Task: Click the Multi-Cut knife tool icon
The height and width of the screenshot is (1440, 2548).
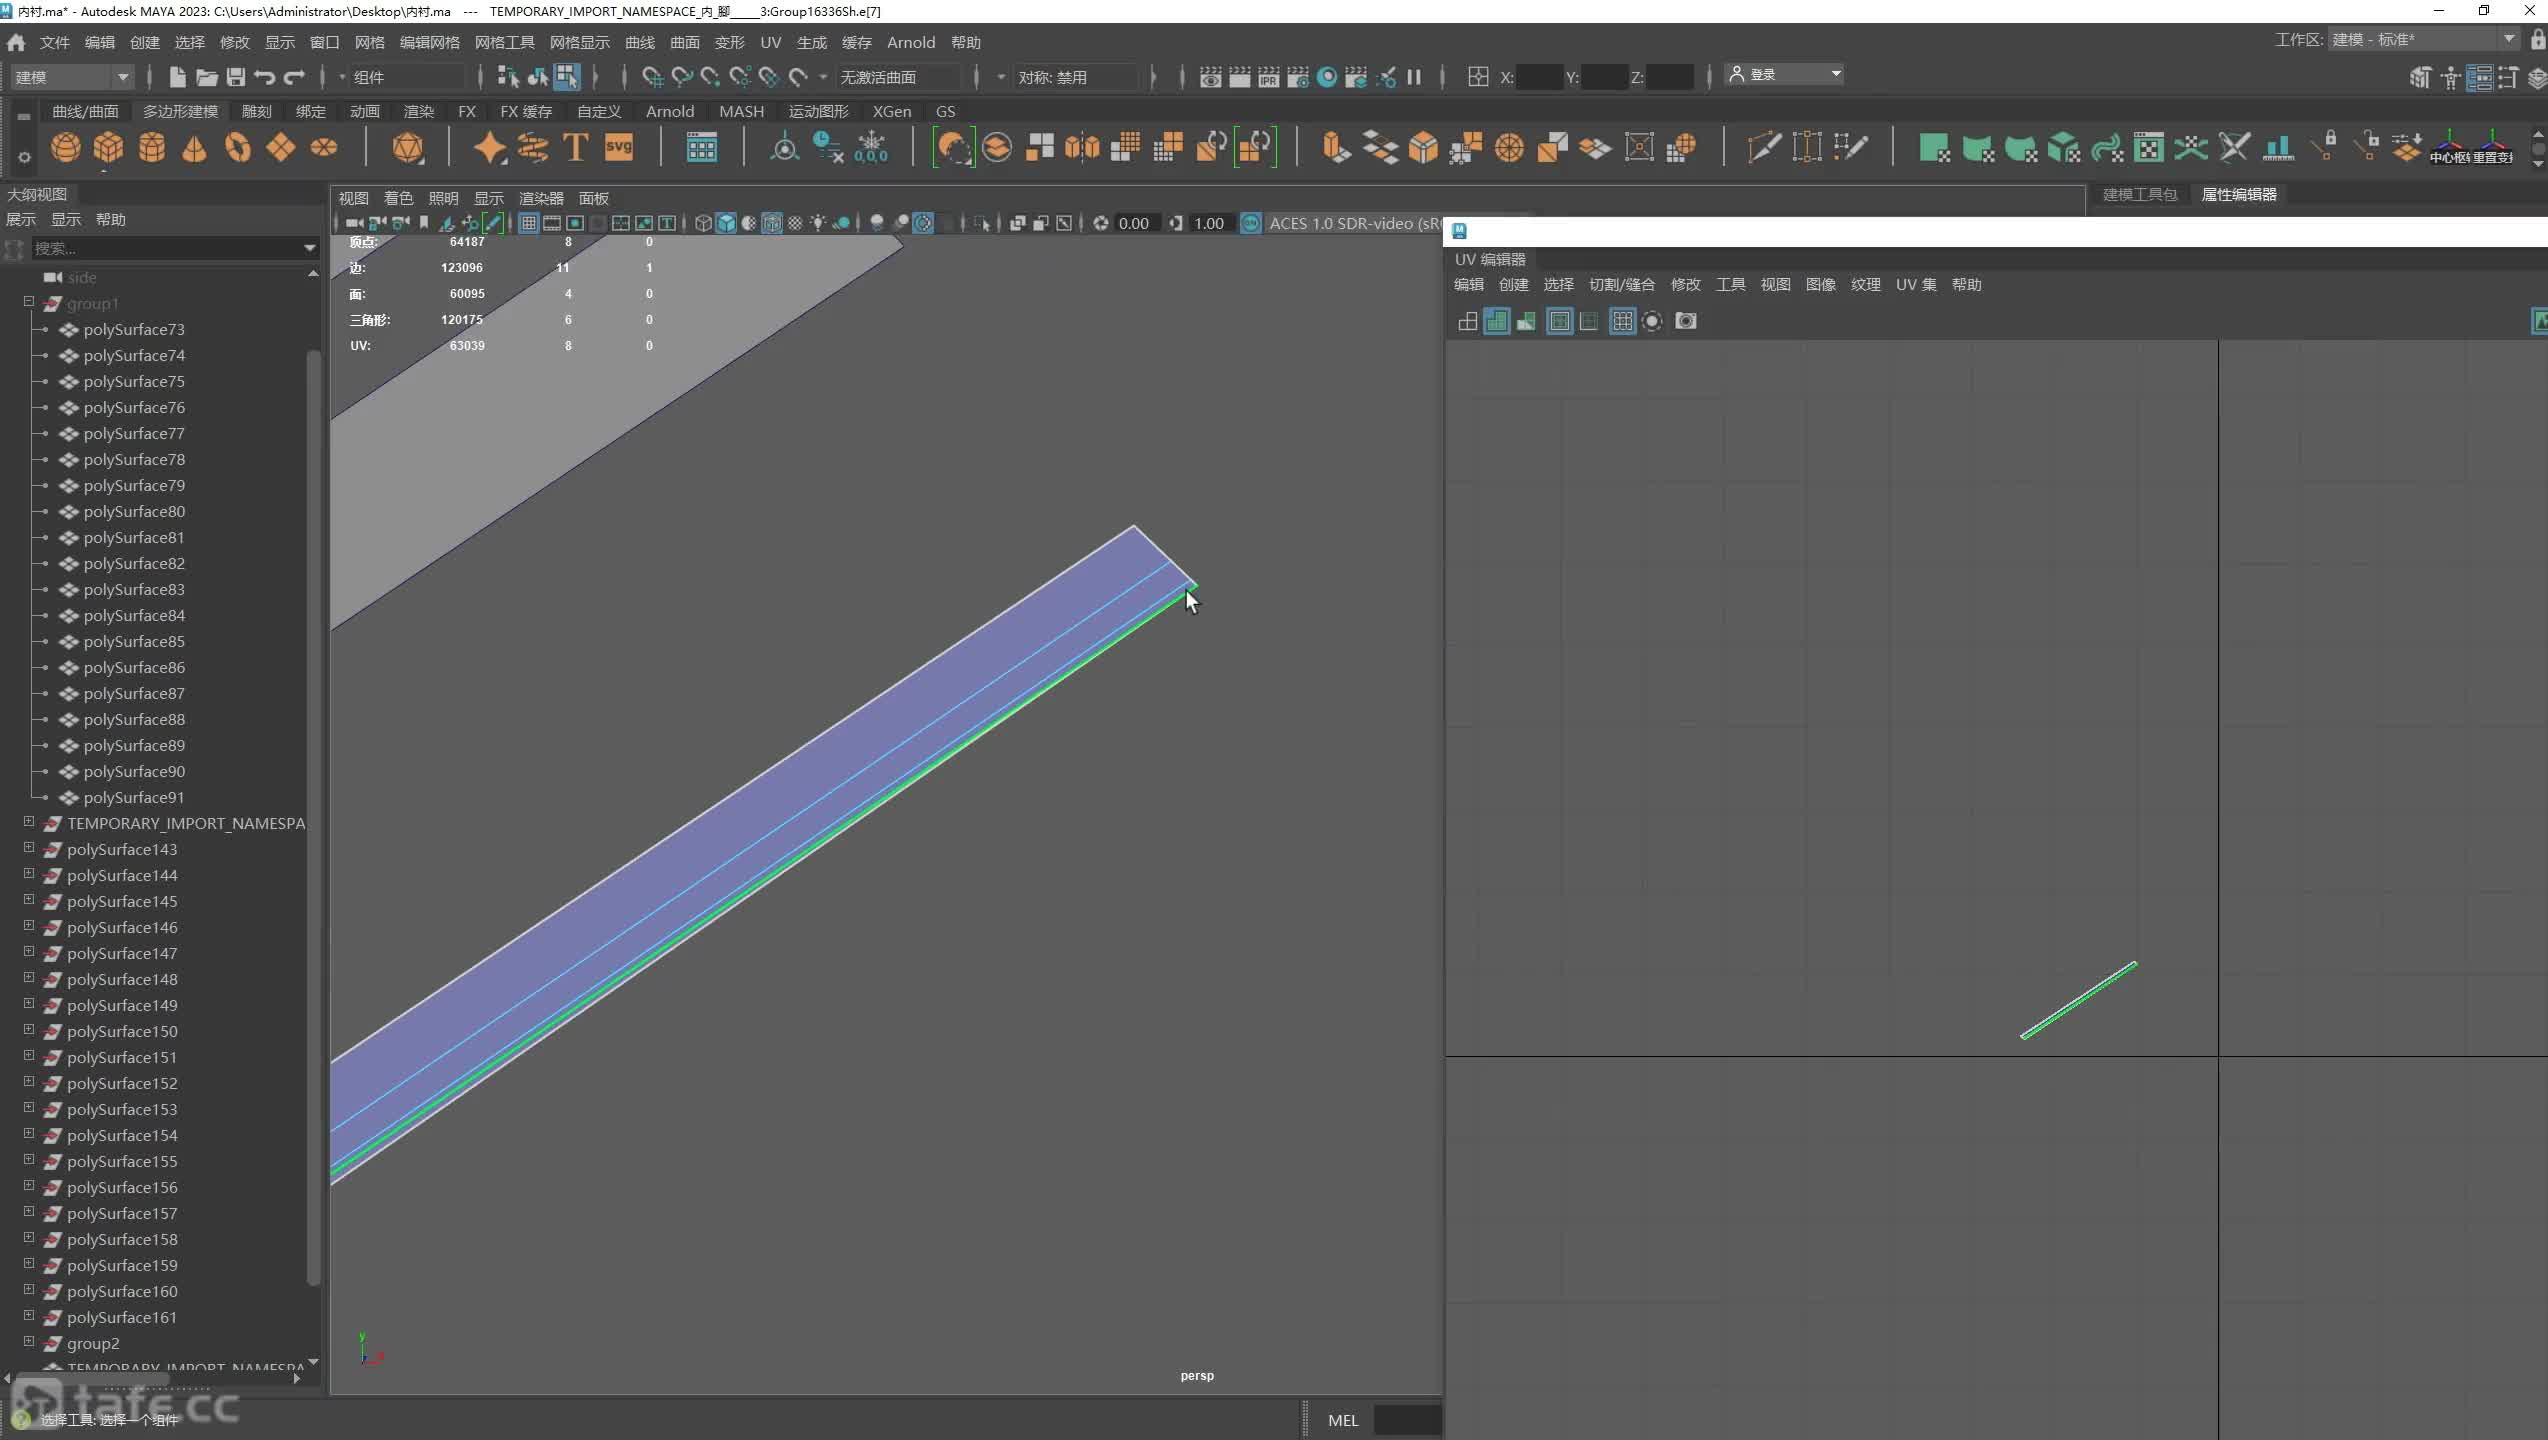Action: pyautogui.click(x=1764, y=148)
